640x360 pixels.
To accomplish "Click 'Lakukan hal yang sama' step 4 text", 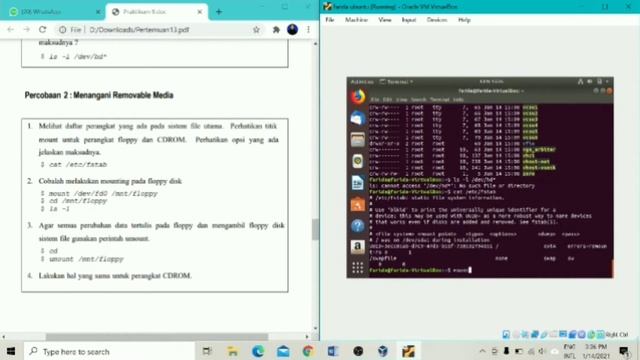I will (x=115, y=276).
